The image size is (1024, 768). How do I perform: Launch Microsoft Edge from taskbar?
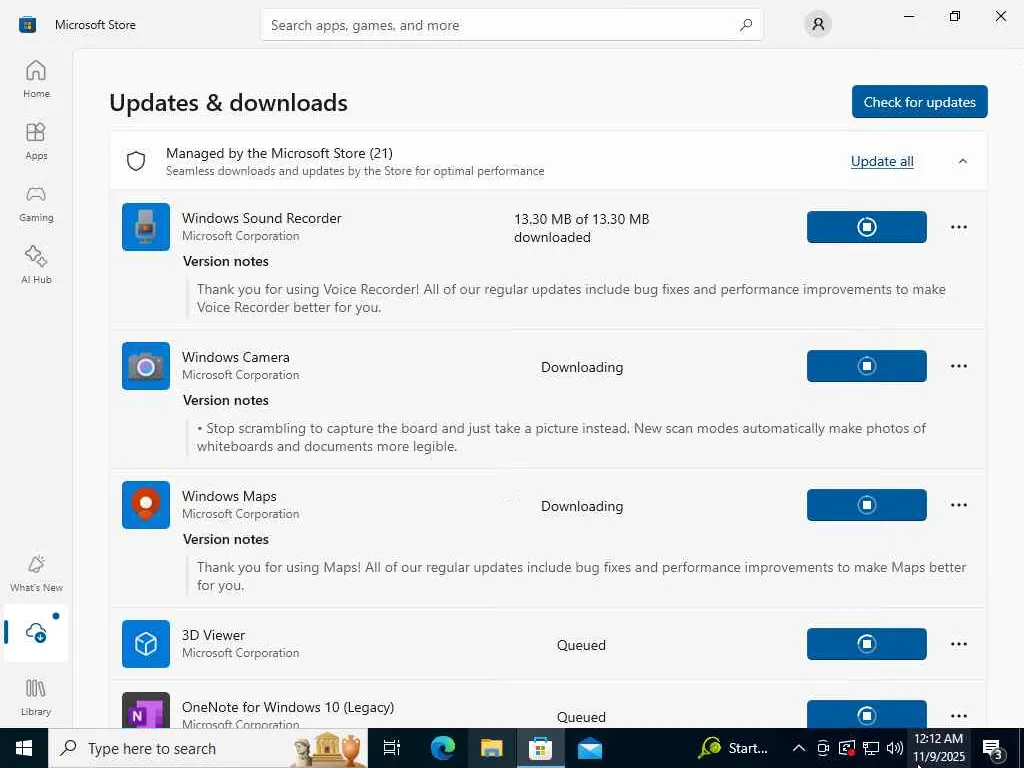pos(443,748)
